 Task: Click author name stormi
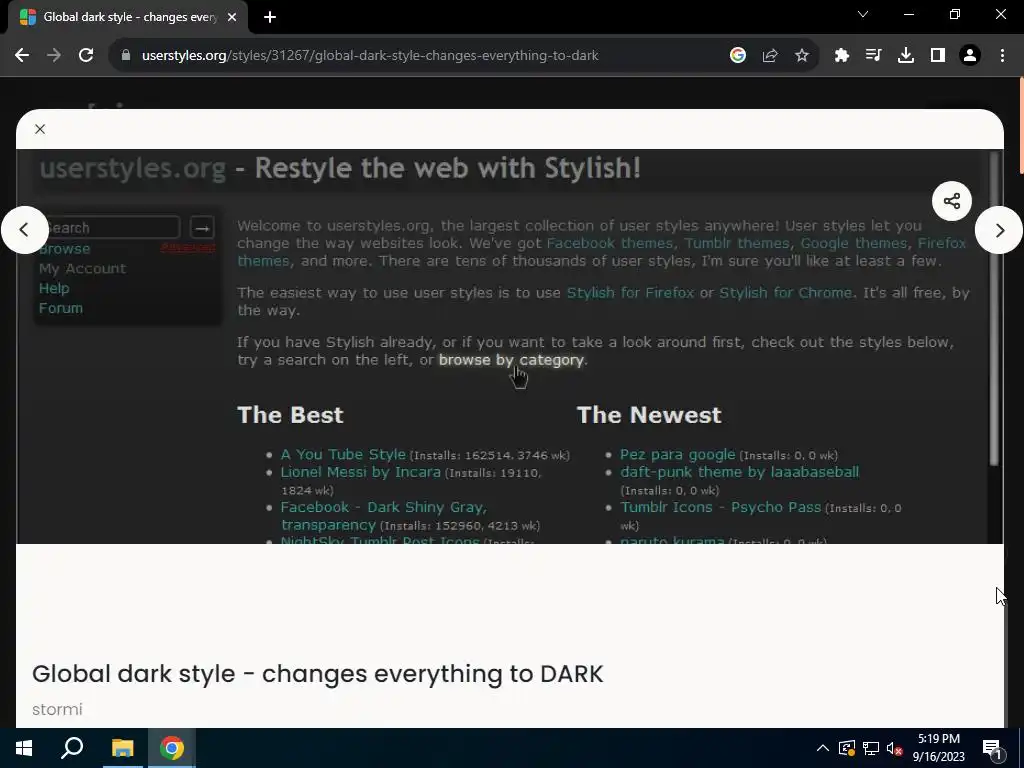point(57,709)
